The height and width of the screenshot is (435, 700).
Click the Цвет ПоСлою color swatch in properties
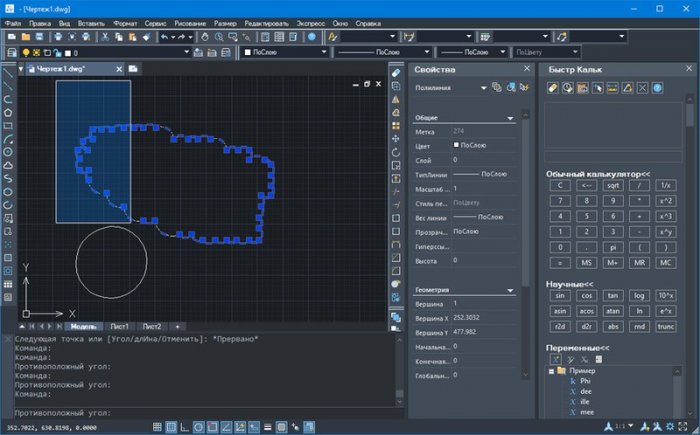pos(456,145)
